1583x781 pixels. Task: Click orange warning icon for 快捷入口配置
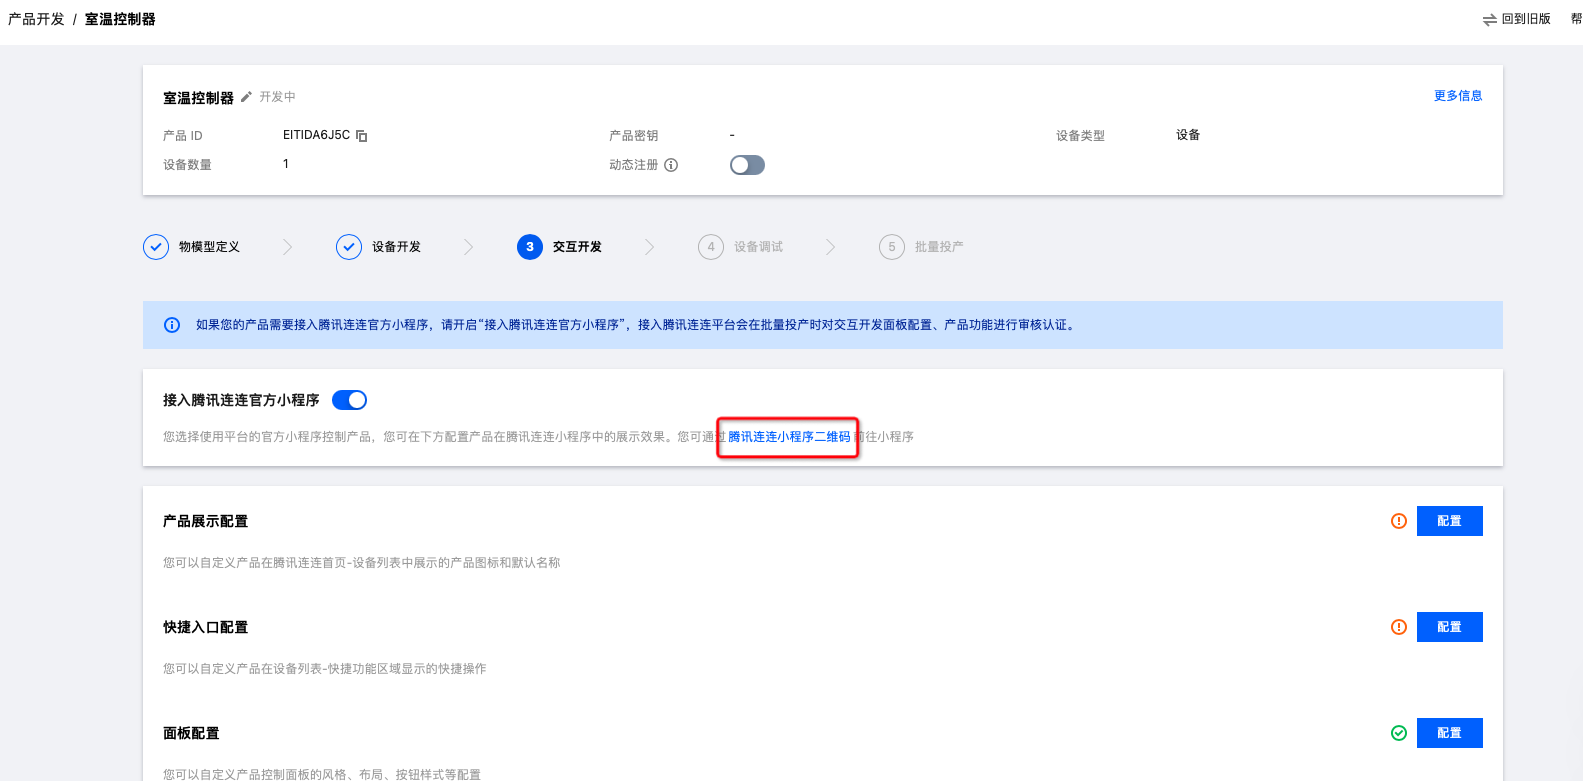(1399, 627)
